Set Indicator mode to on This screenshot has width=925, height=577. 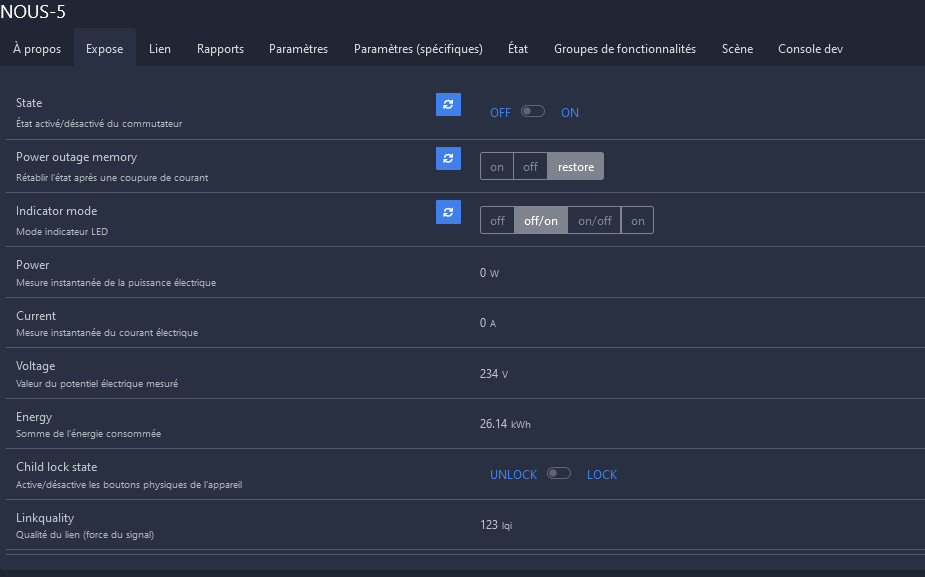tap(638, 221)
